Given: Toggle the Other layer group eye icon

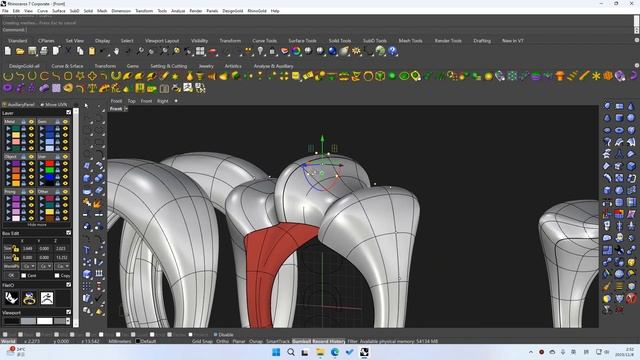Looking at the screenshot, I should tap(65, 191).
